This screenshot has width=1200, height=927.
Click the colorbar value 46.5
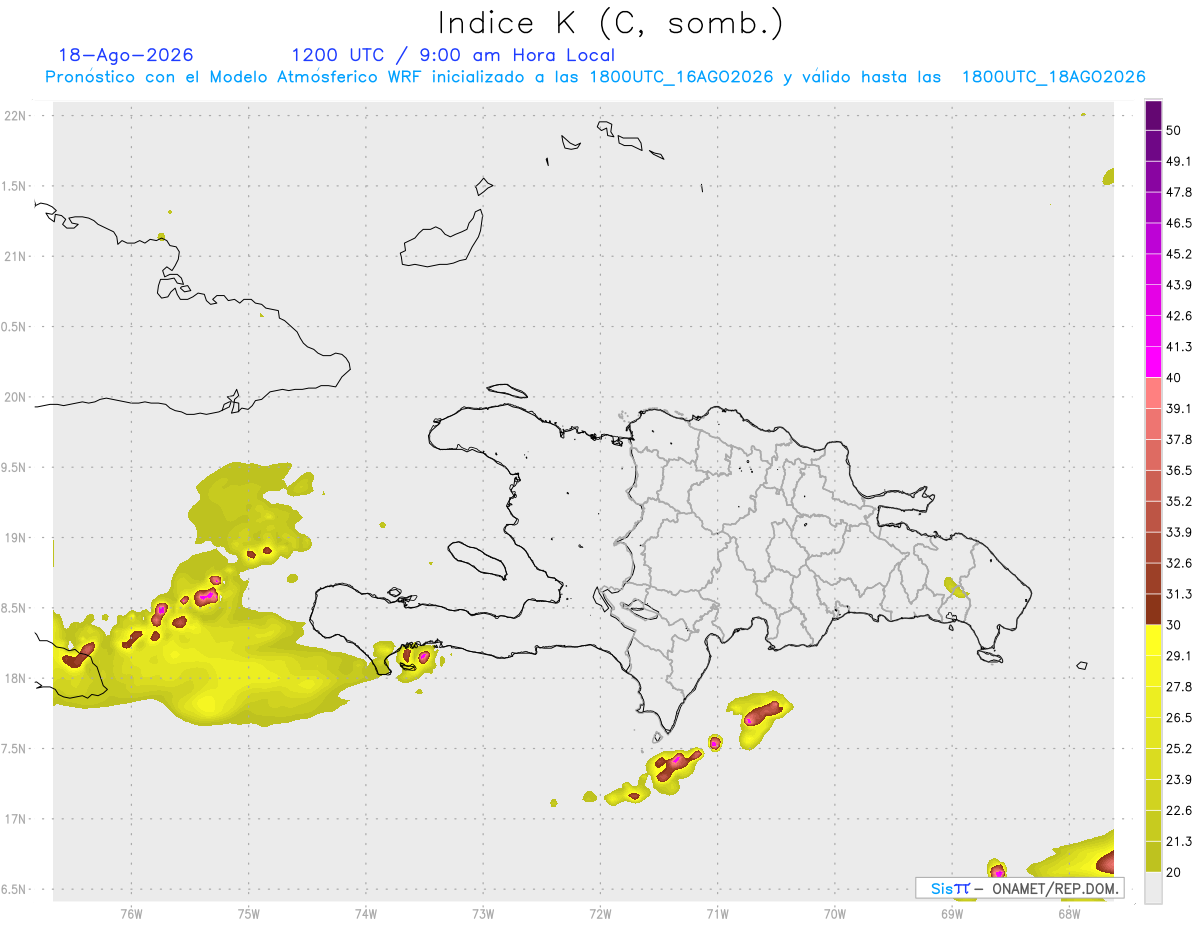click(x=1179, y=223)
